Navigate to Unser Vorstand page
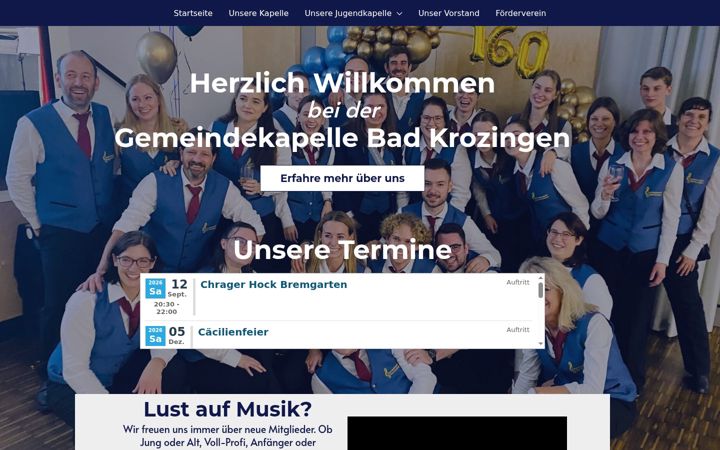This screenshot has width=720, height=450. click(x=449, y=13)
